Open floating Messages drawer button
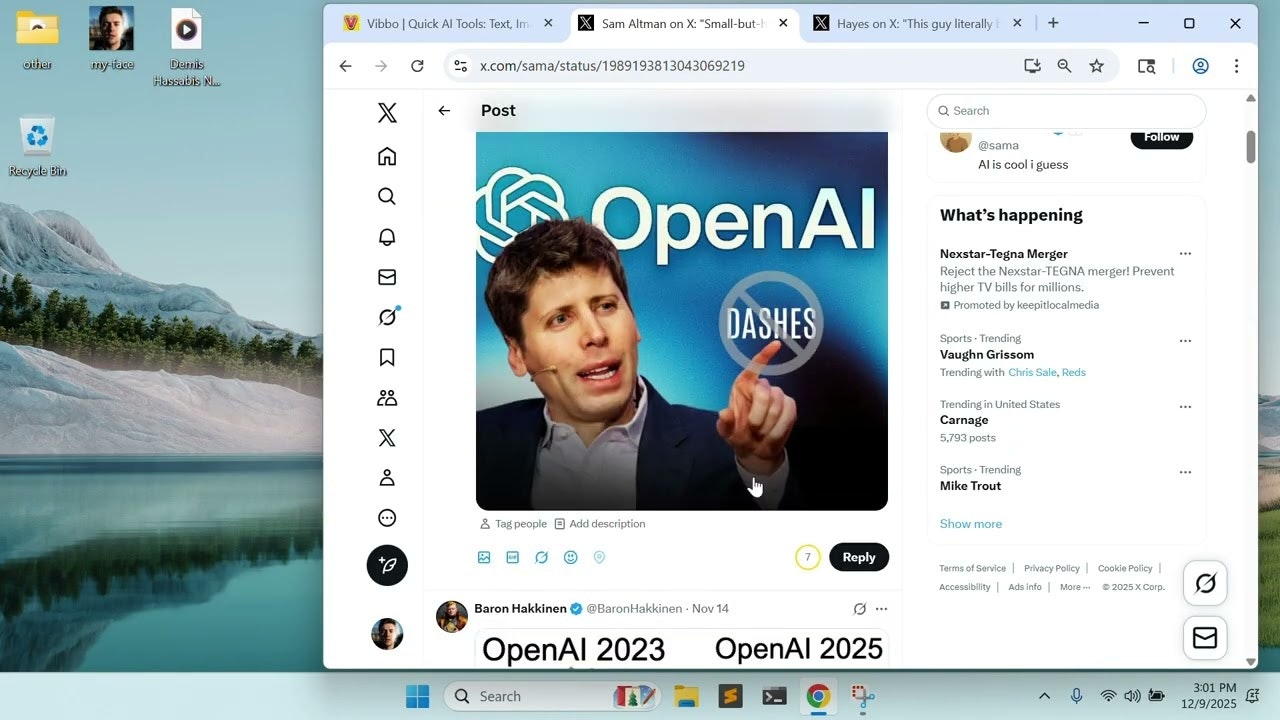The image size is (1280, 720). coord(1205,638)
